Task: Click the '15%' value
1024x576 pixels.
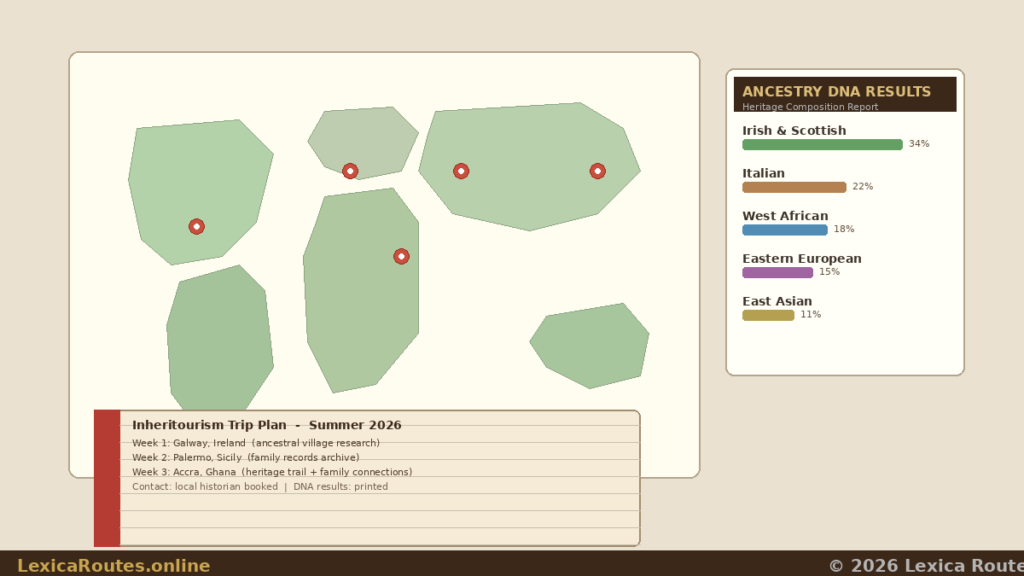Action: [x=829, y=272]
